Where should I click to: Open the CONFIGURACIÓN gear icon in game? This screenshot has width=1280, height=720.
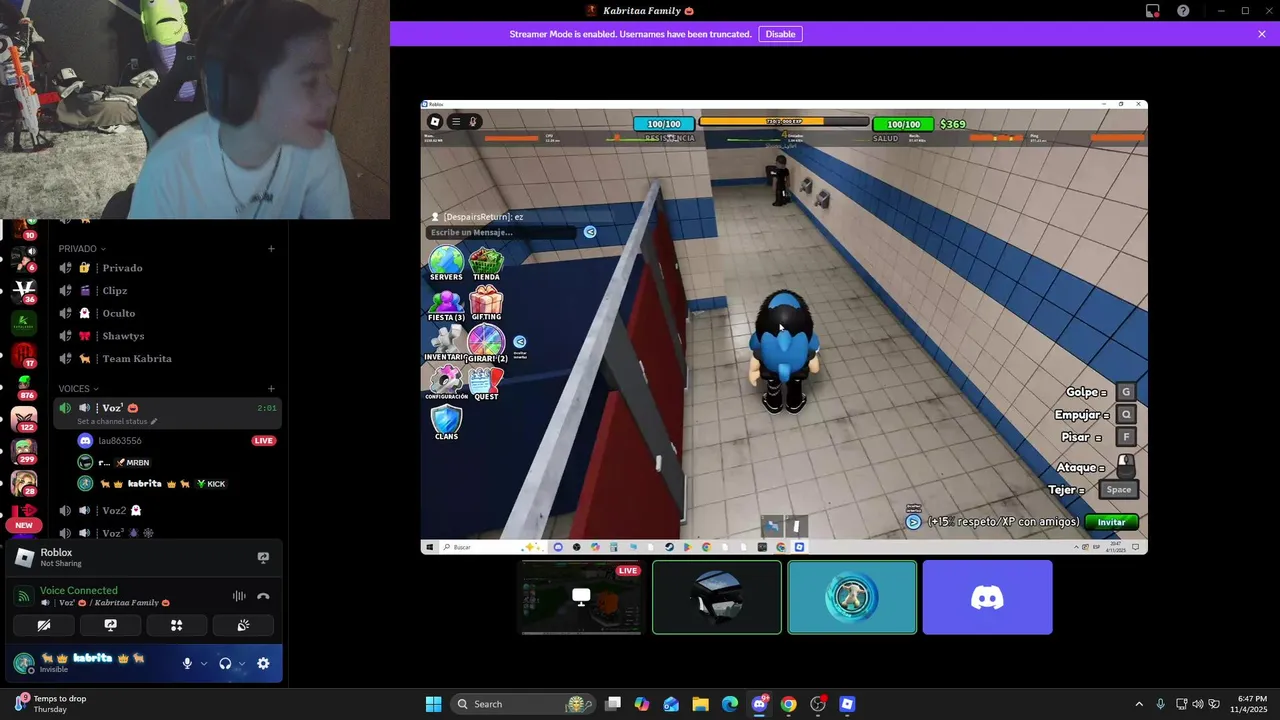pyautogui.click(x=446, y=383)
